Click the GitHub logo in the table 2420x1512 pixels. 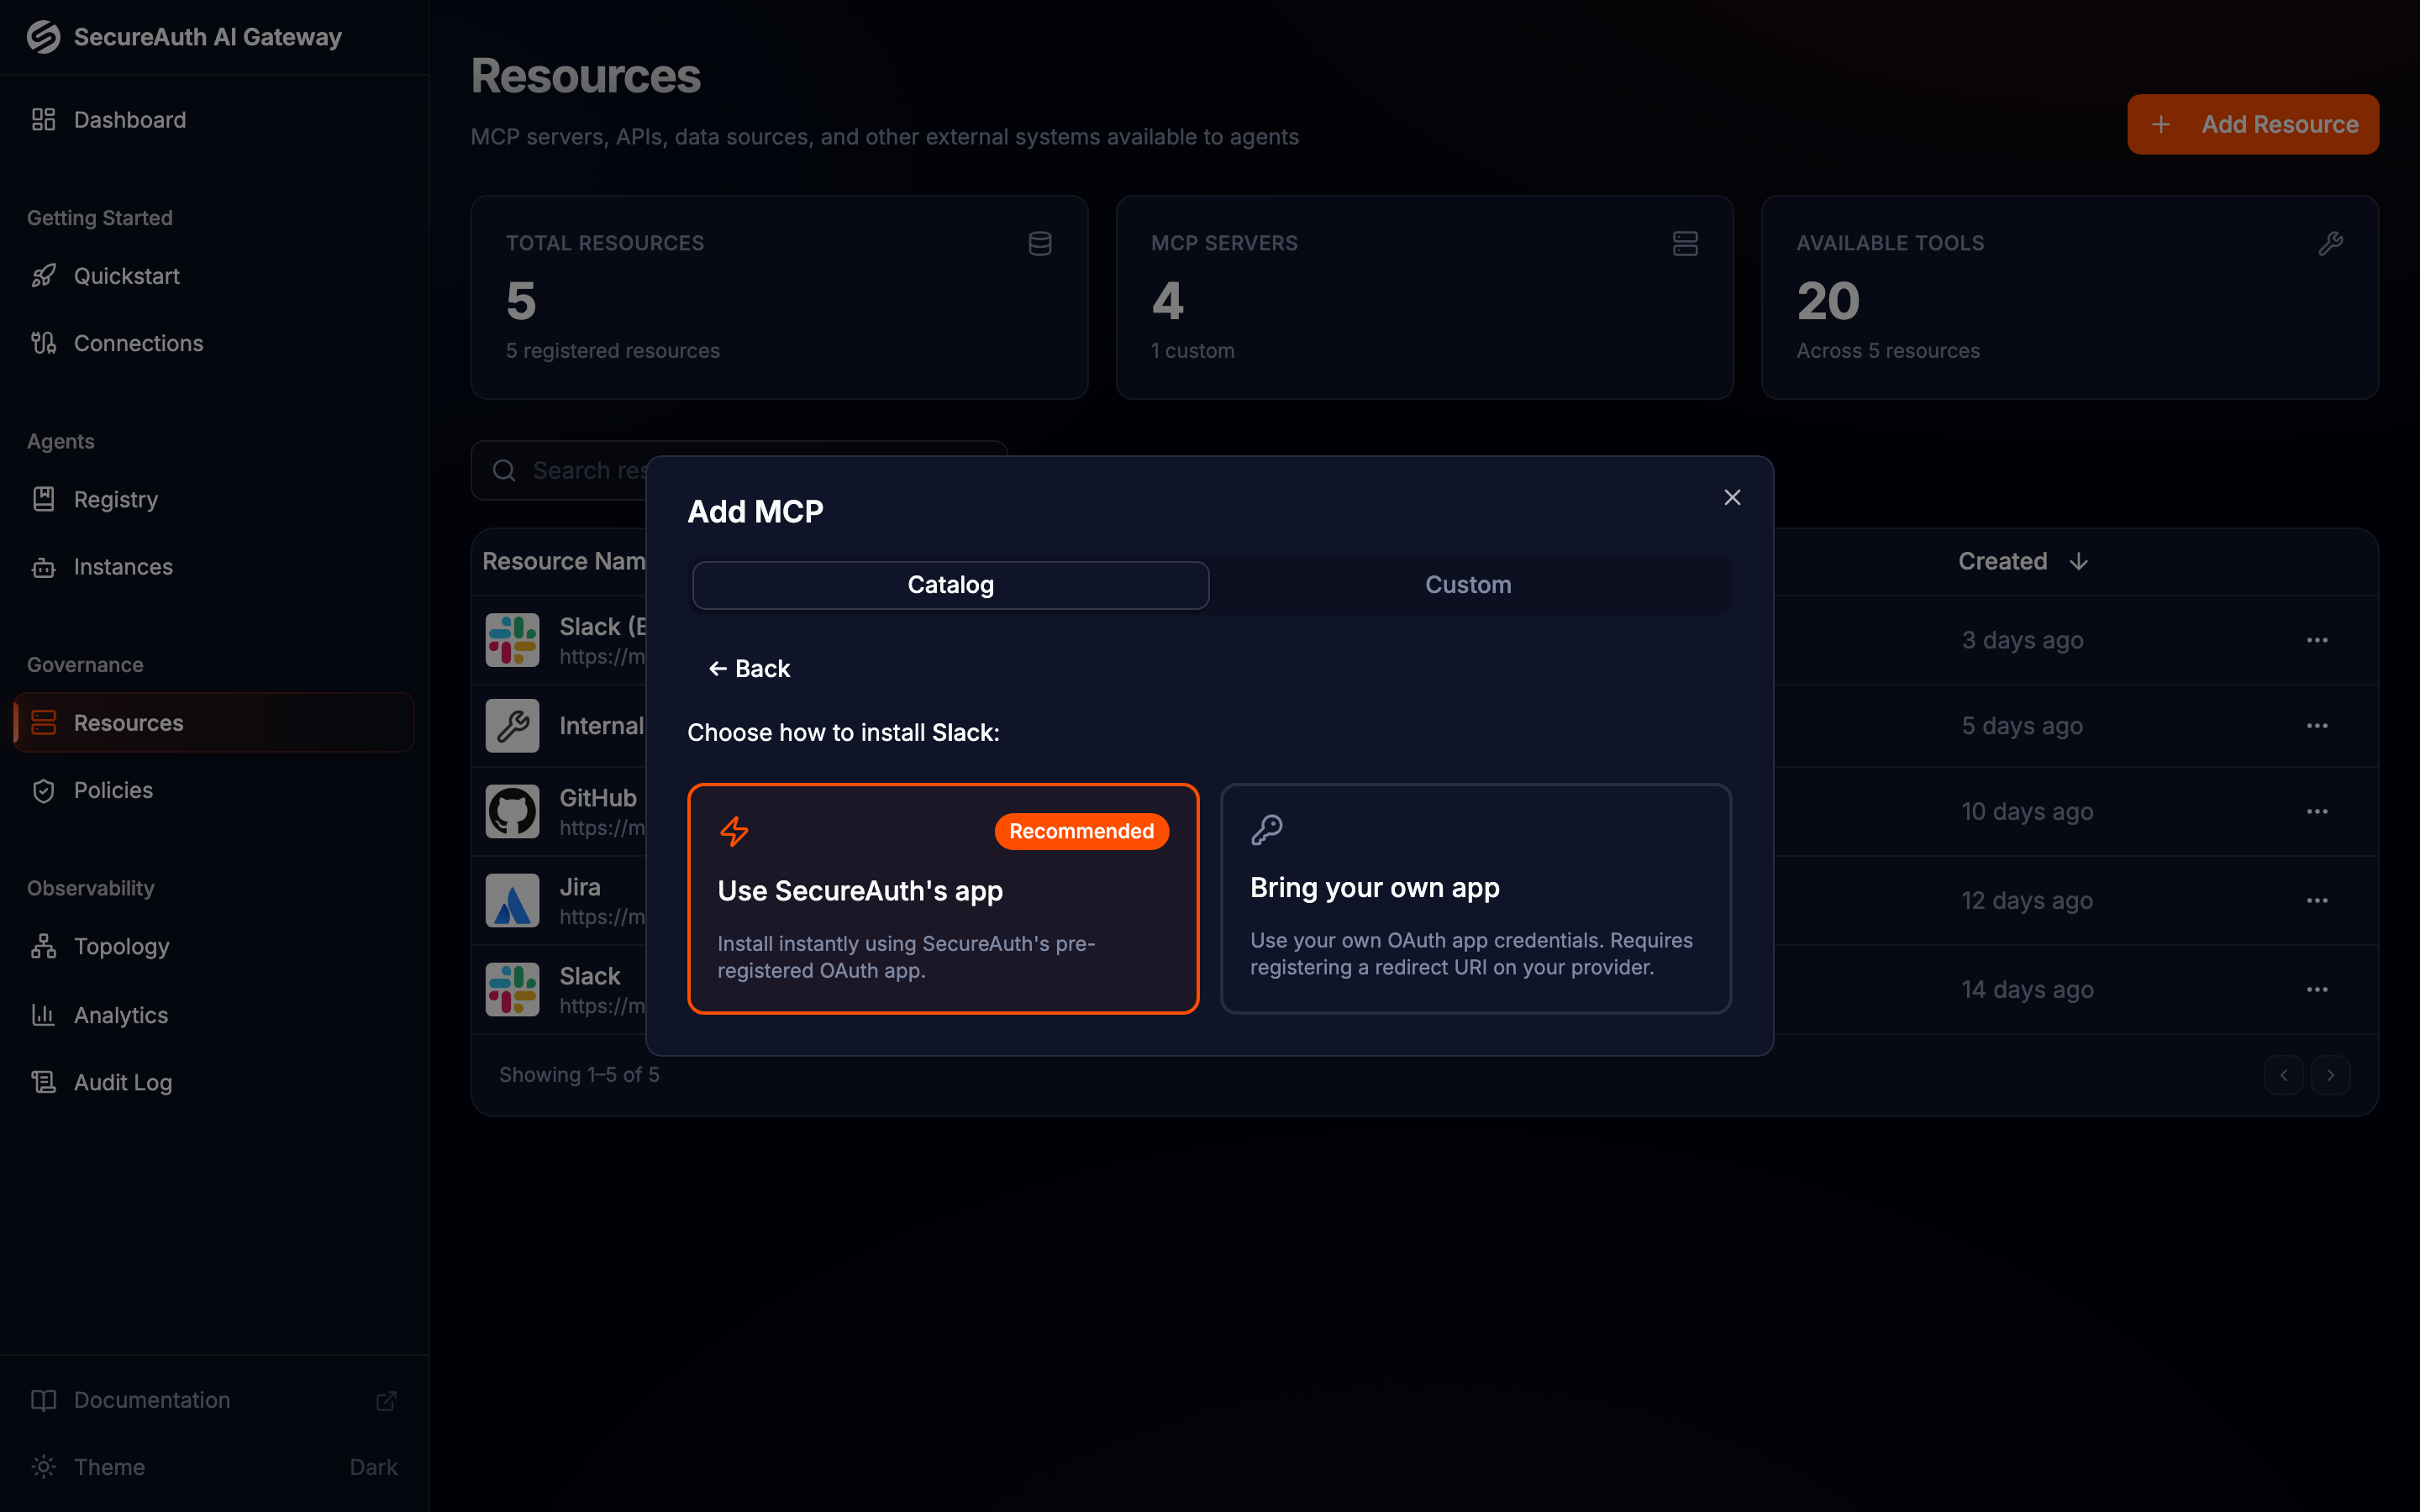[x=512, y=811]
